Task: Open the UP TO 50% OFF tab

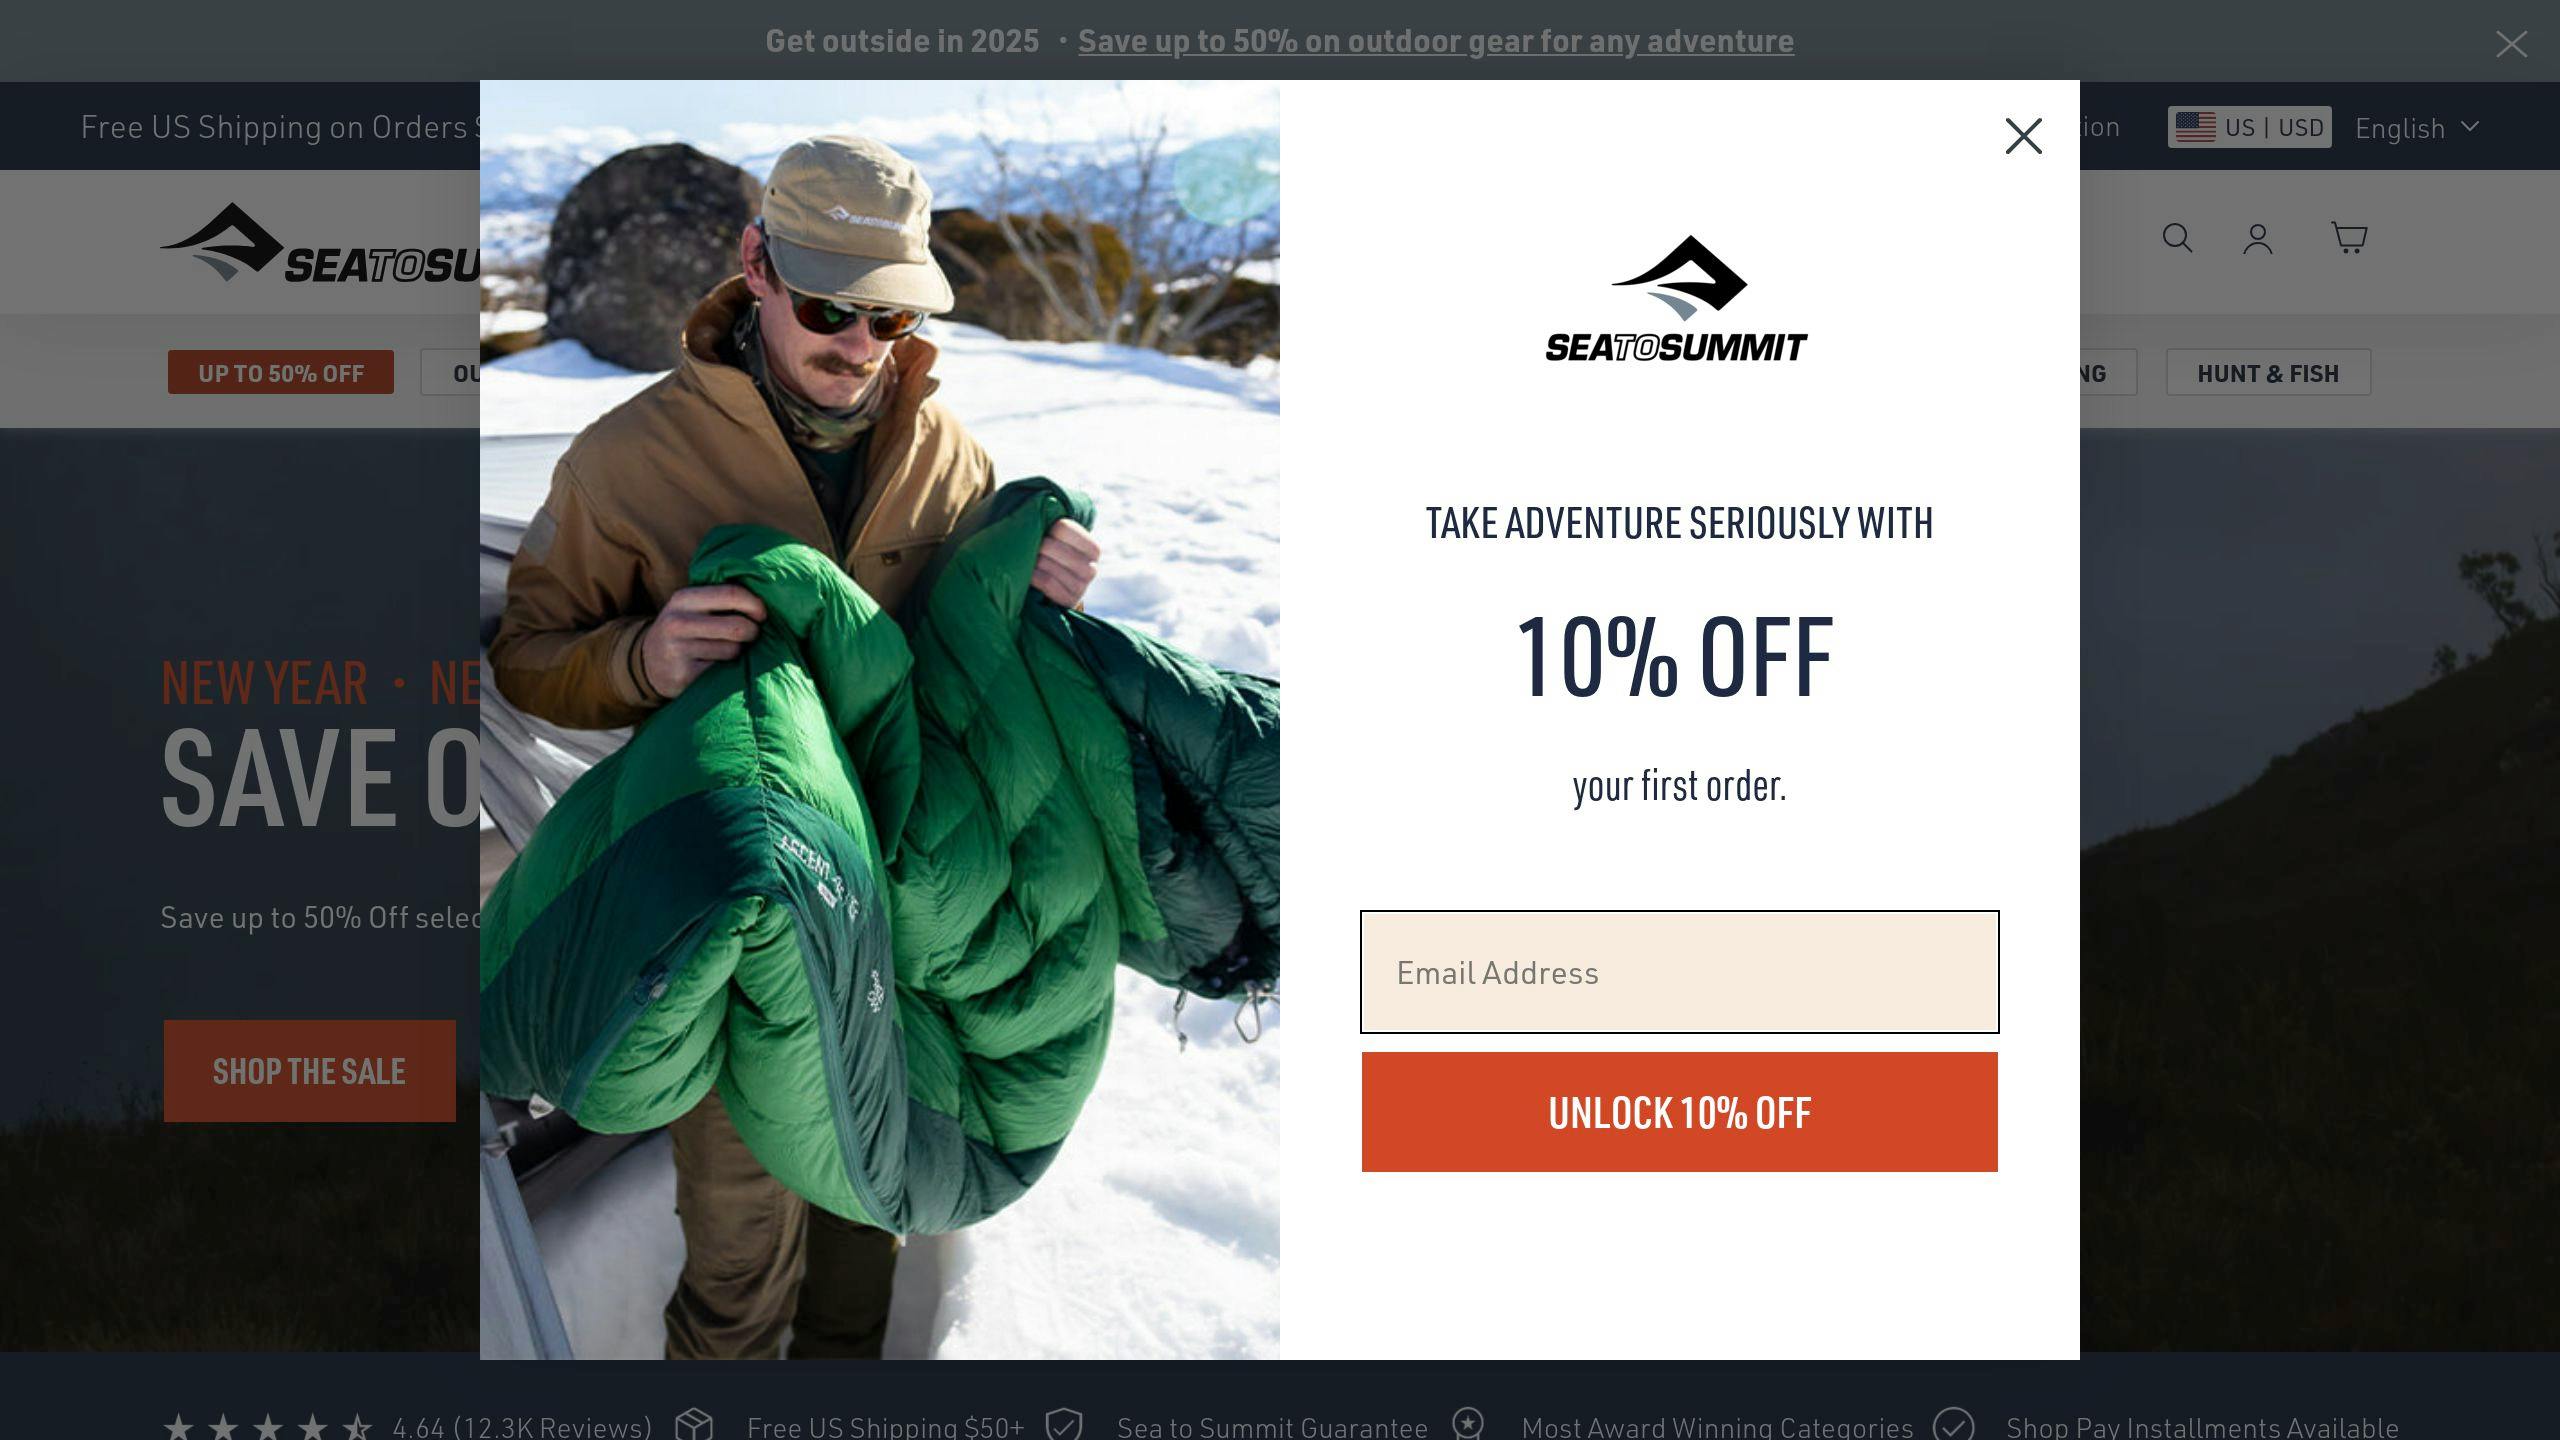Action: [281, 373]
